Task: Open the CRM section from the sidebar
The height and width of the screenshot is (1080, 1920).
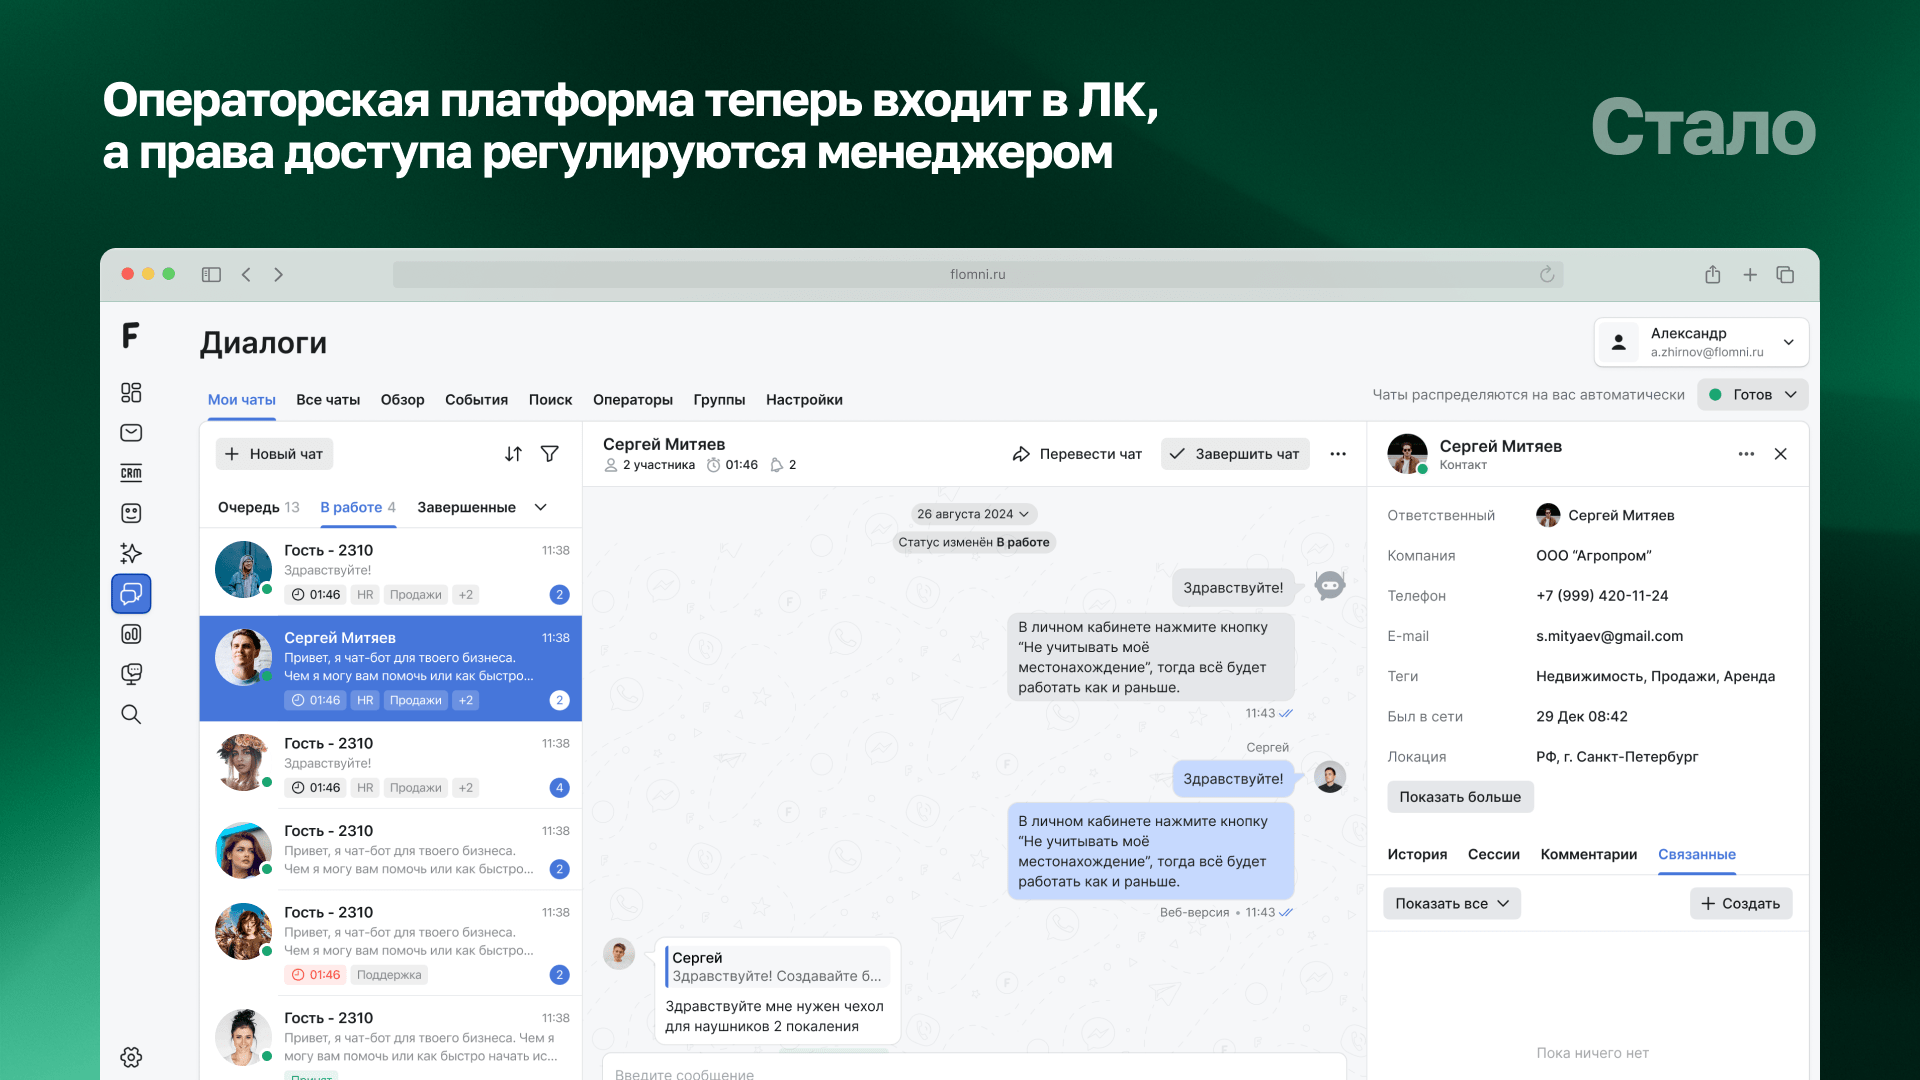Action: click(x=131, y=472)
